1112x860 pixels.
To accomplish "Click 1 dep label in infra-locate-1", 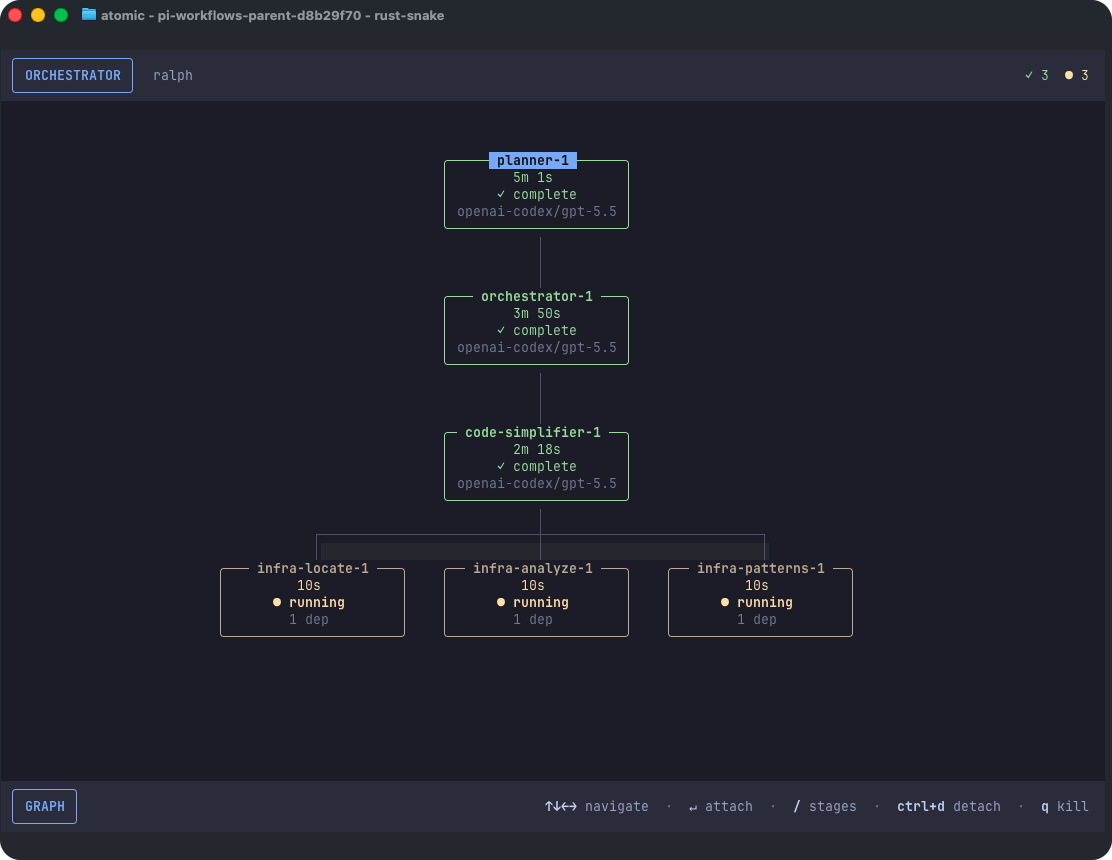I will [308, 620].
